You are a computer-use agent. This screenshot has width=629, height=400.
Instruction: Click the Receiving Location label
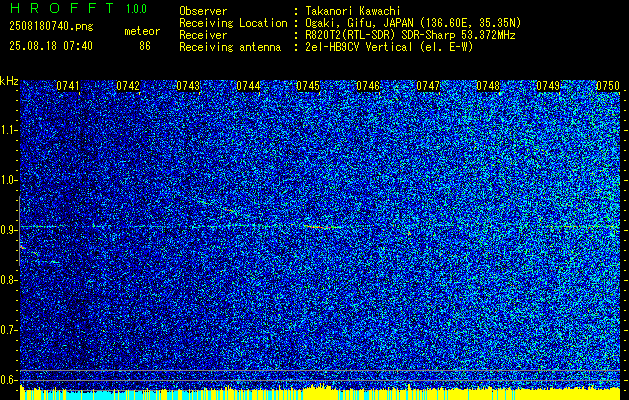point(233,23)
